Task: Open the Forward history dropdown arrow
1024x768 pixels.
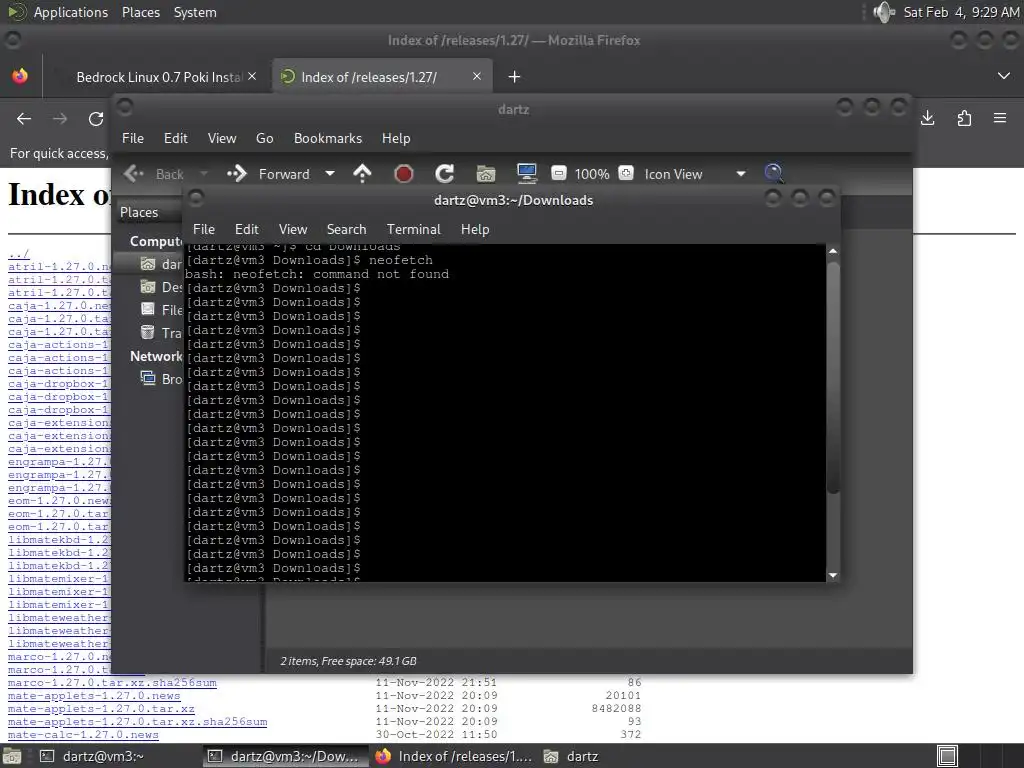Action: pos(330,174)
